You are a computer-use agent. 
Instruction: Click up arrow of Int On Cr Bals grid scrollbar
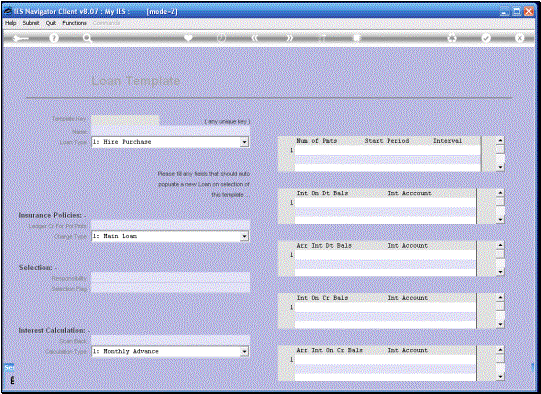[x=500, y=298]
